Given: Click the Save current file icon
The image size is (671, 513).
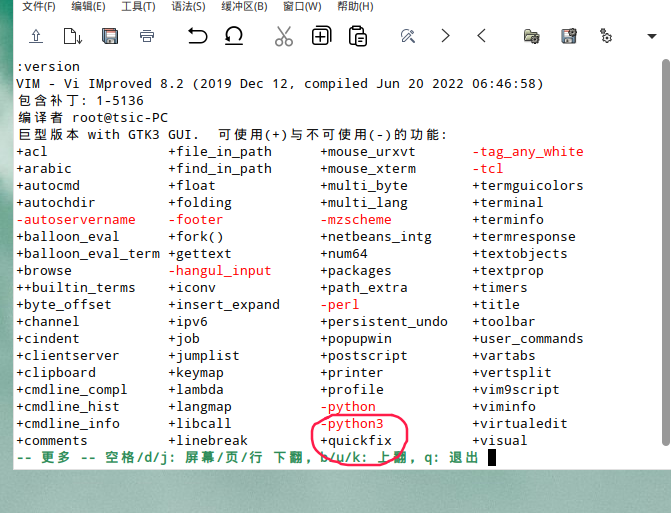Looking at the screenshot, I should tap(73, 36).
